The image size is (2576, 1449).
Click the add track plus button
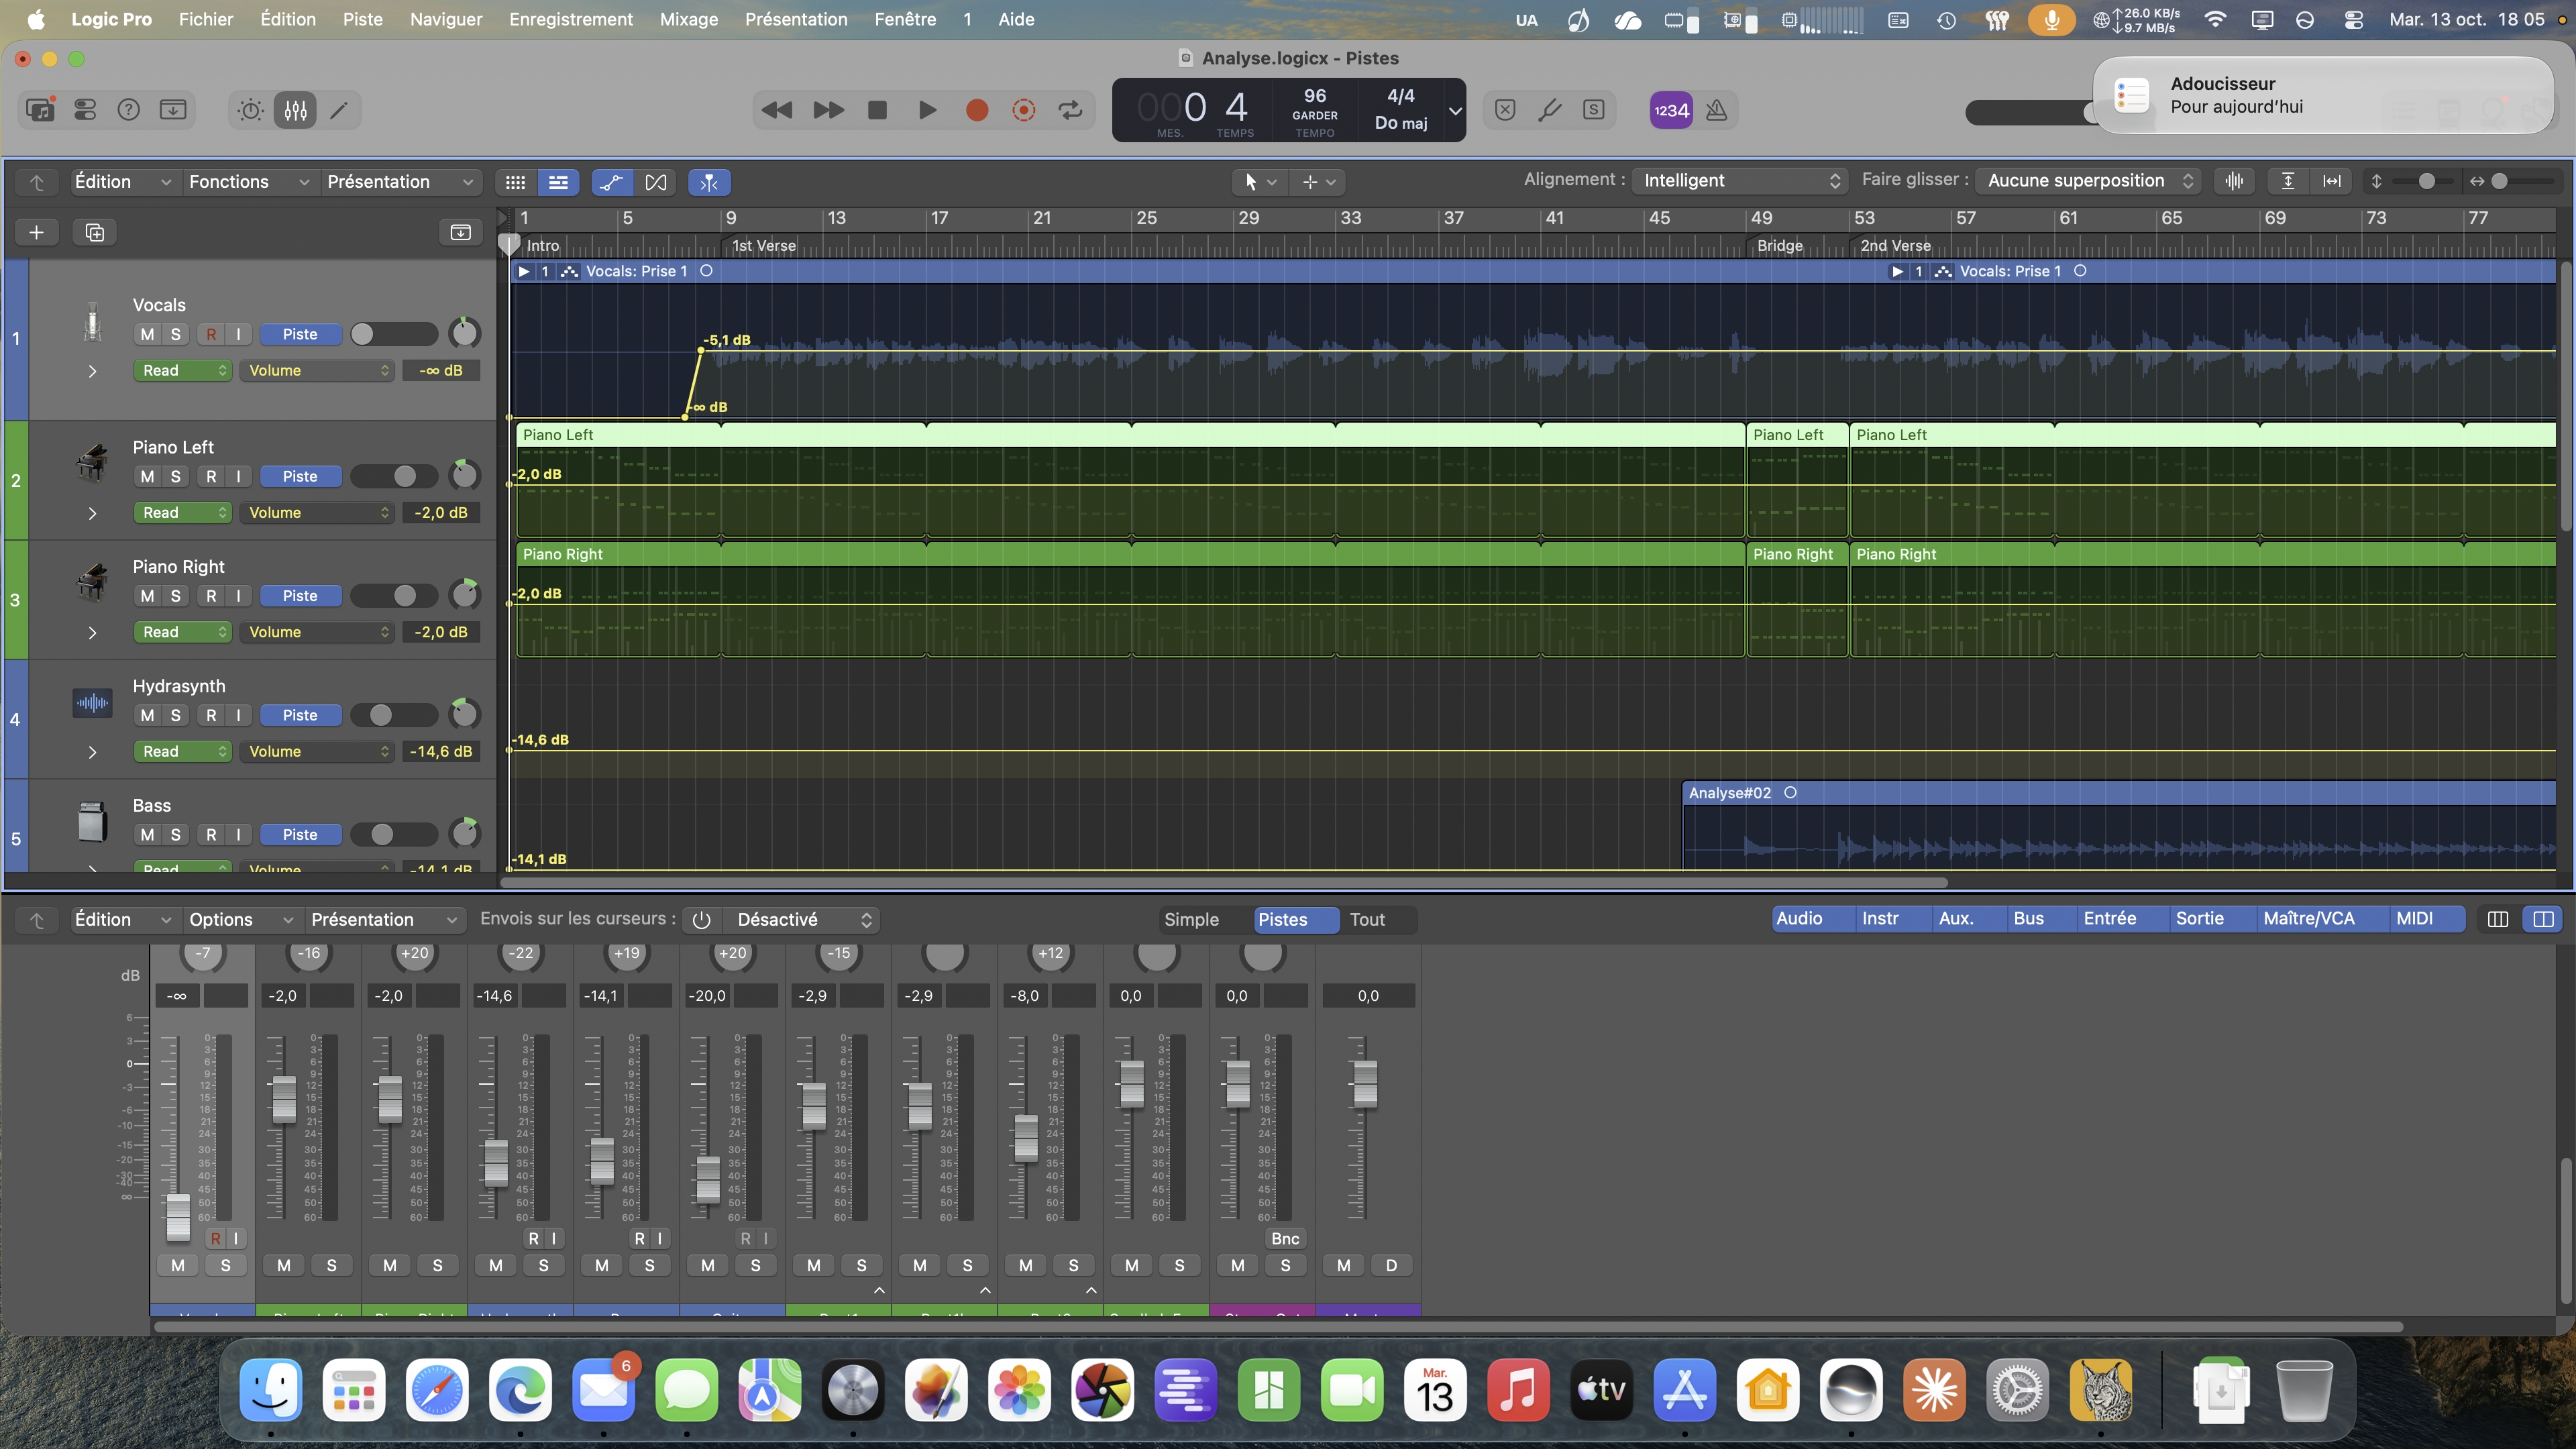[37, 233]
